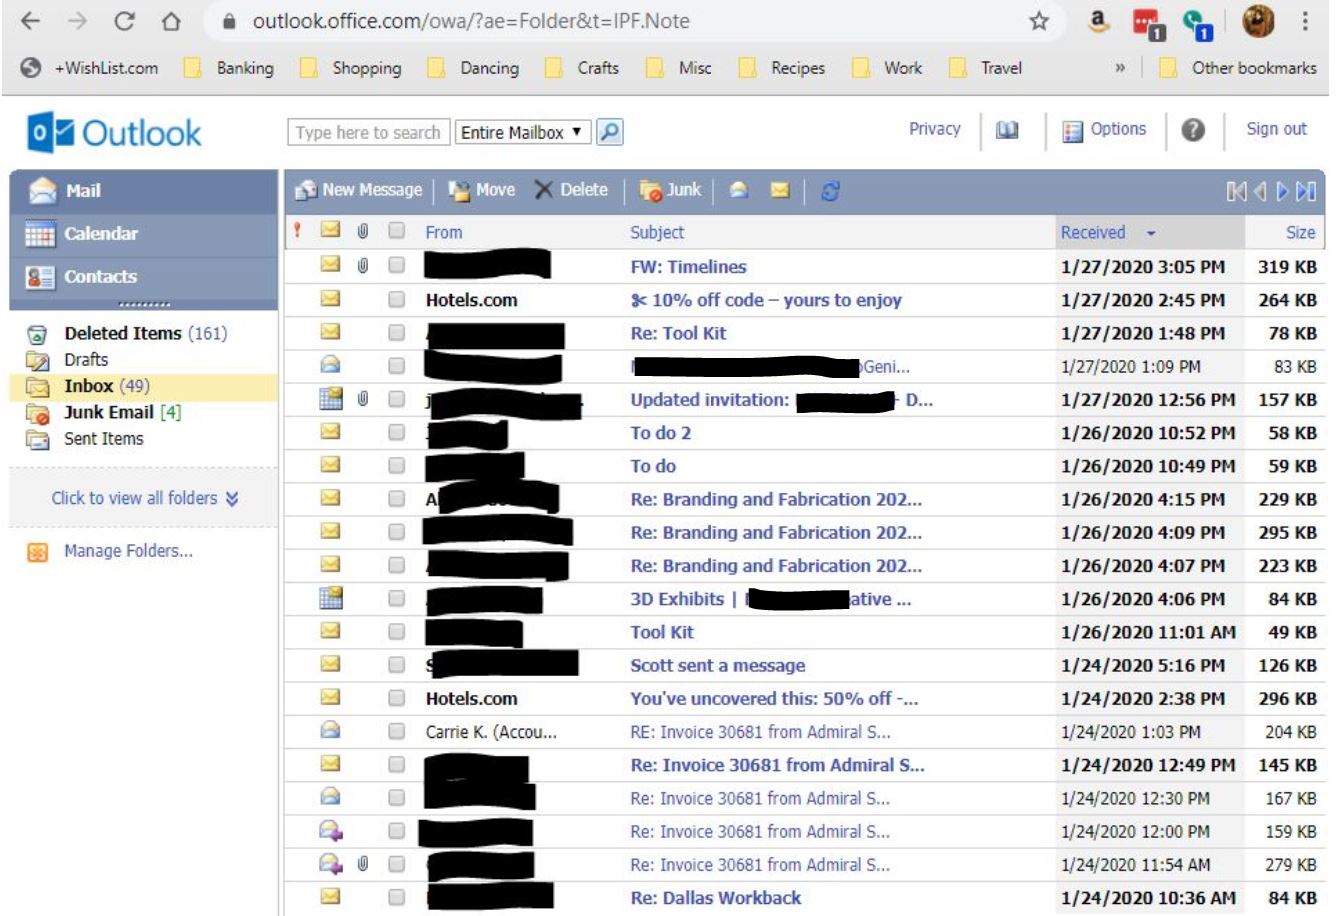Click the Outlook logo
The image size is (1339, 916).
click(114, 133)
